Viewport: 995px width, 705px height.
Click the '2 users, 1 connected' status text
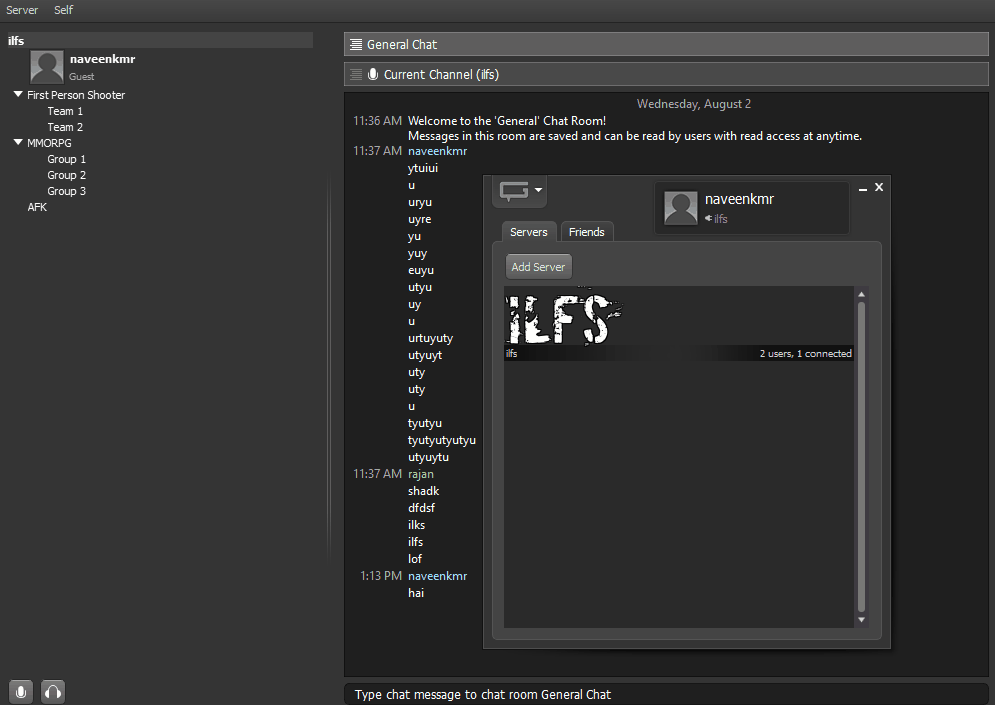[x=805, y=353]
